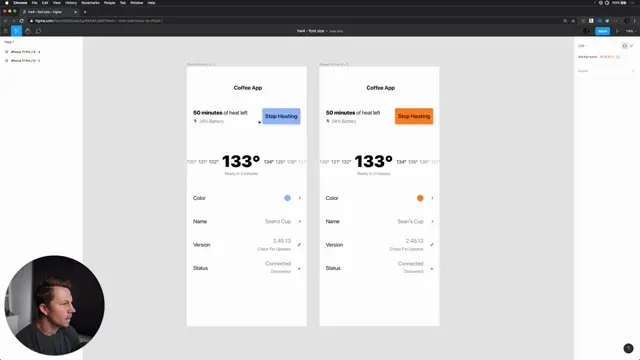
Task: Expand Export section with plus icon
Action: [633, 71]
